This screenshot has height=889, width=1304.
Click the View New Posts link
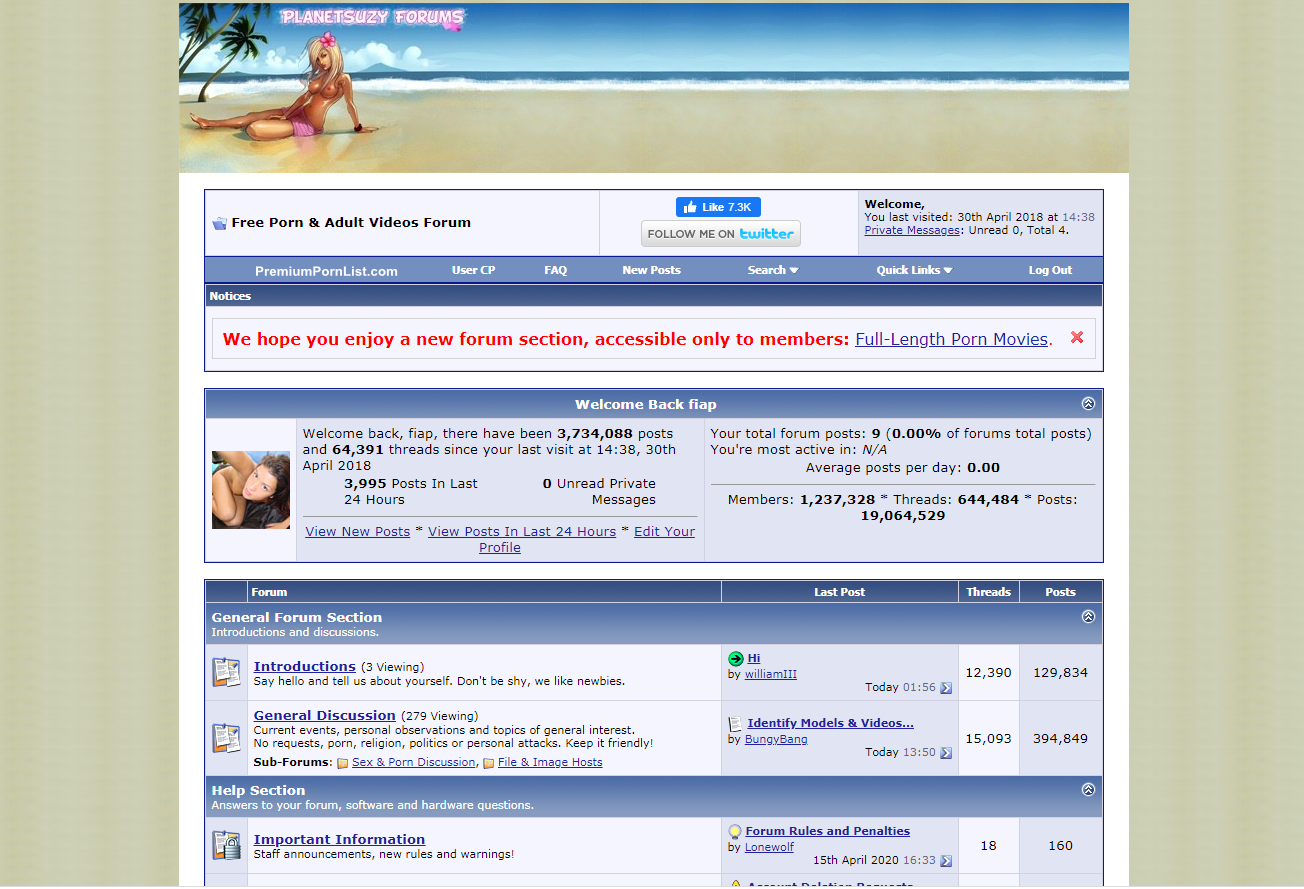pos(357,531)
